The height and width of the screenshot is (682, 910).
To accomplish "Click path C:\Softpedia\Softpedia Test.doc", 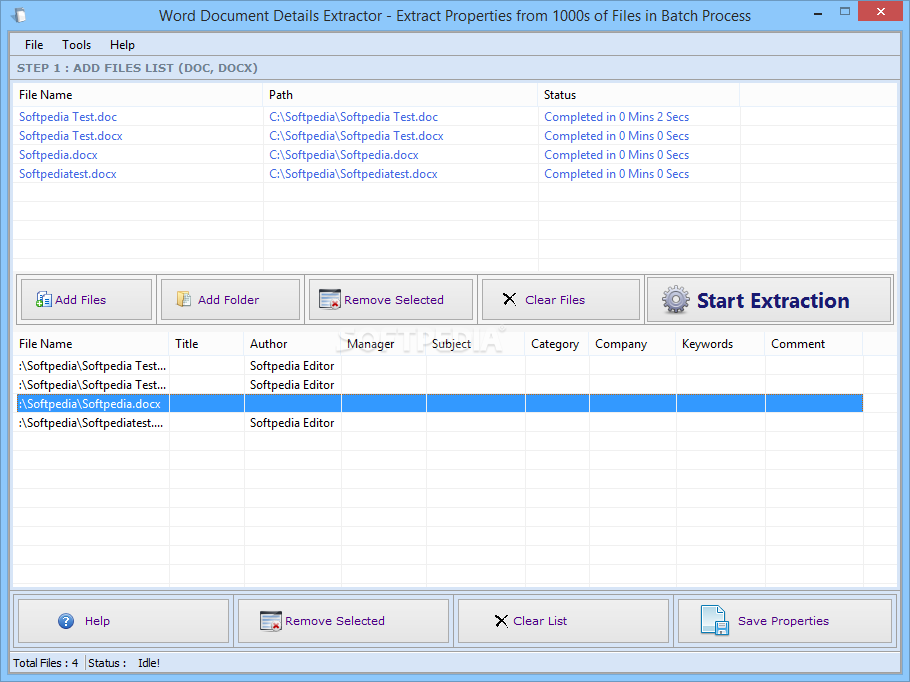I will pyautogui.click(x=353, y=117).
